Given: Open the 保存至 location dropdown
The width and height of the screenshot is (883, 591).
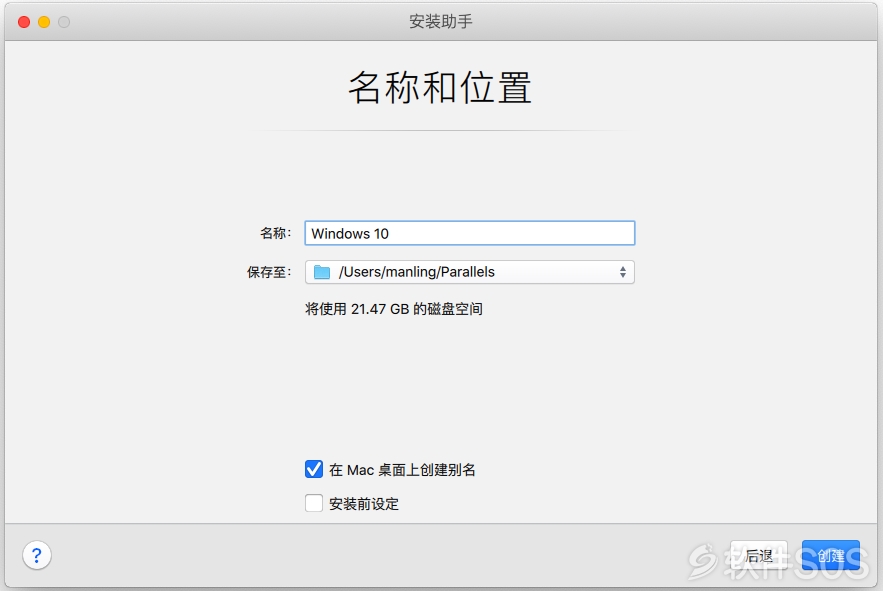Looking at the screenshot, I should 470,272.
